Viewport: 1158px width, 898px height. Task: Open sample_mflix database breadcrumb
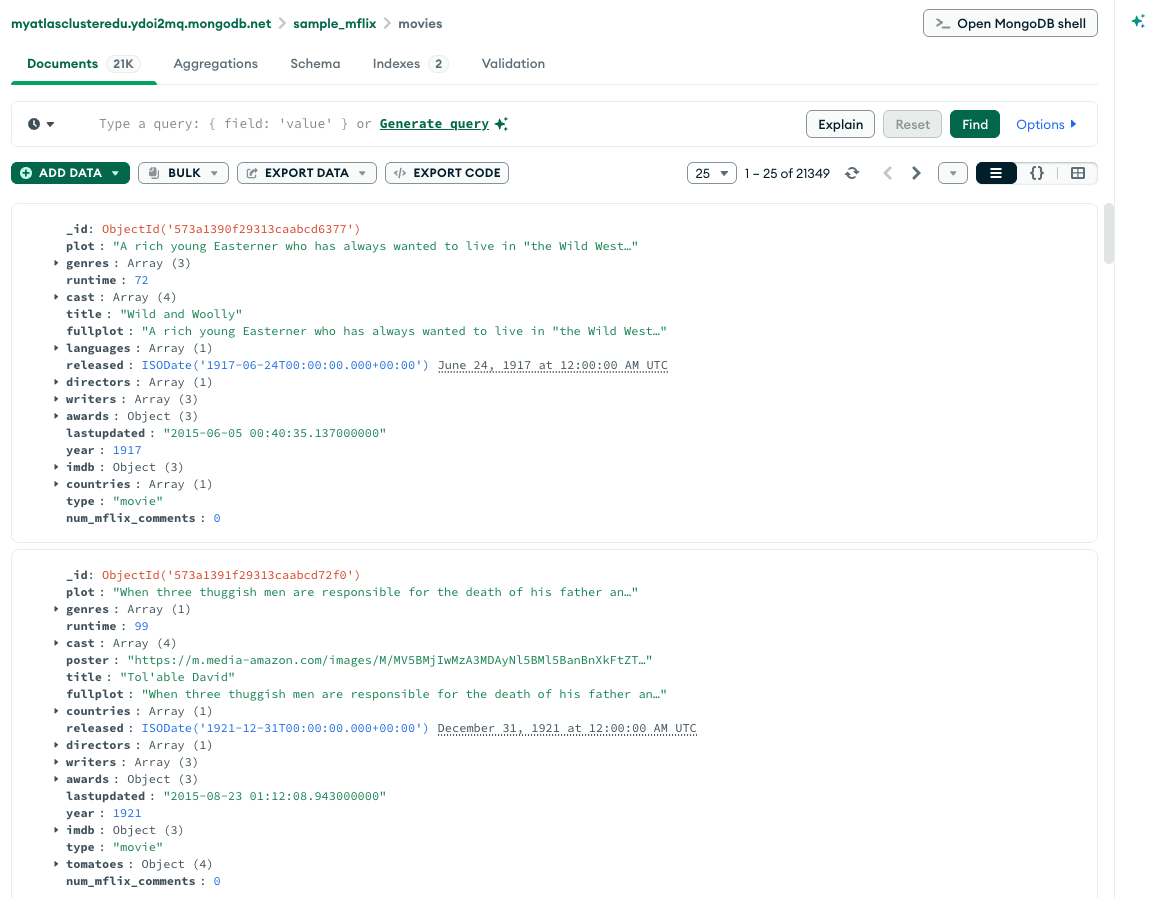click(x=335, y=24)
